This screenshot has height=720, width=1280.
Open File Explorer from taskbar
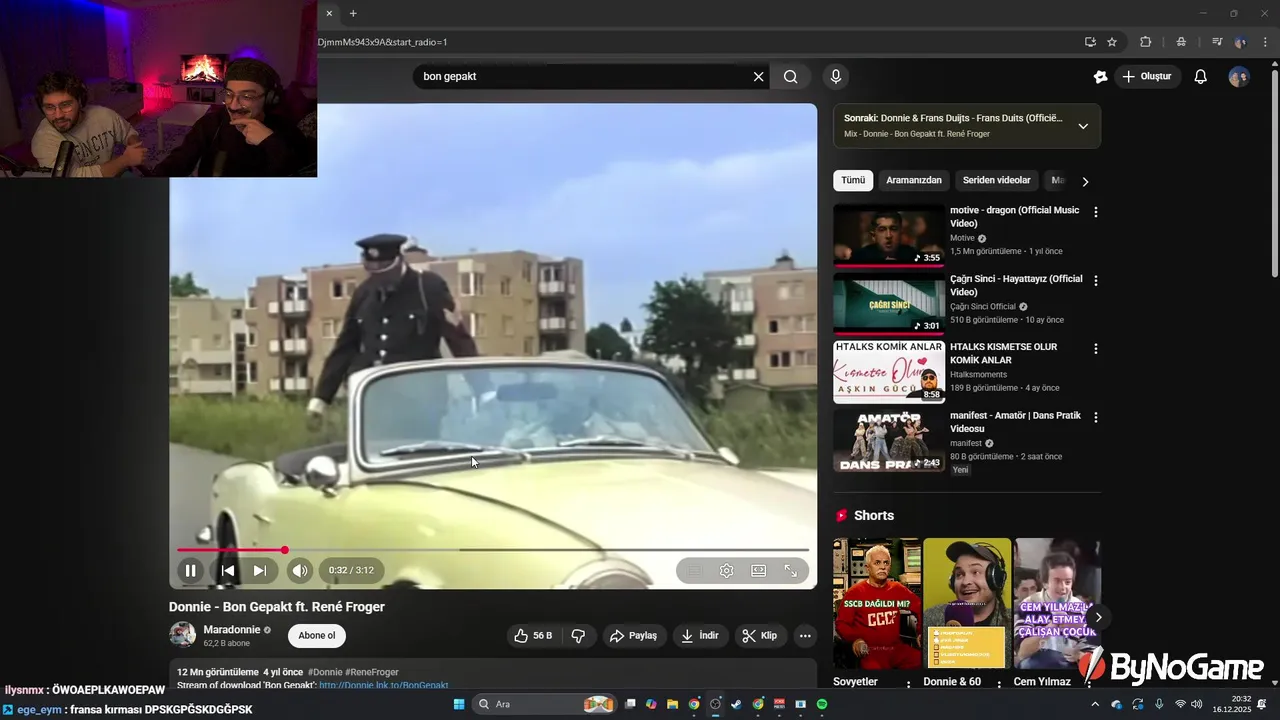pos(672,704)
